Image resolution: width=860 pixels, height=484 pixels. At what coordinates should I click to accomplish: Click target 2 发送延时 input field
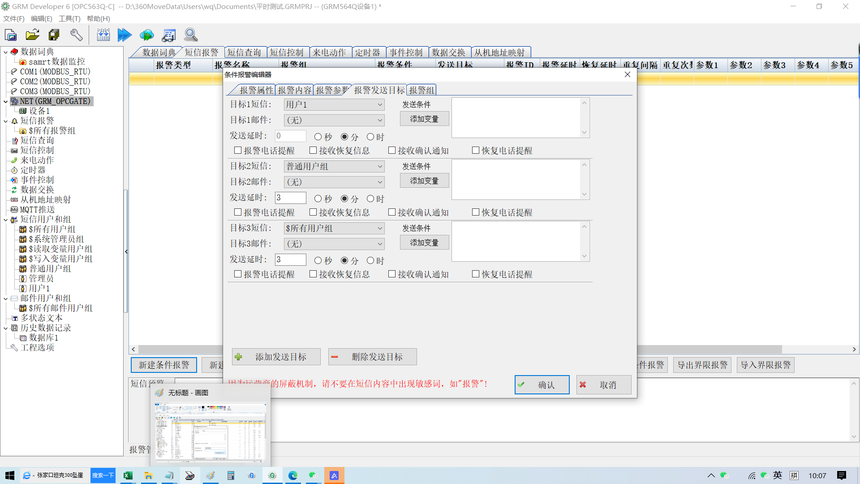pos(290,198)
